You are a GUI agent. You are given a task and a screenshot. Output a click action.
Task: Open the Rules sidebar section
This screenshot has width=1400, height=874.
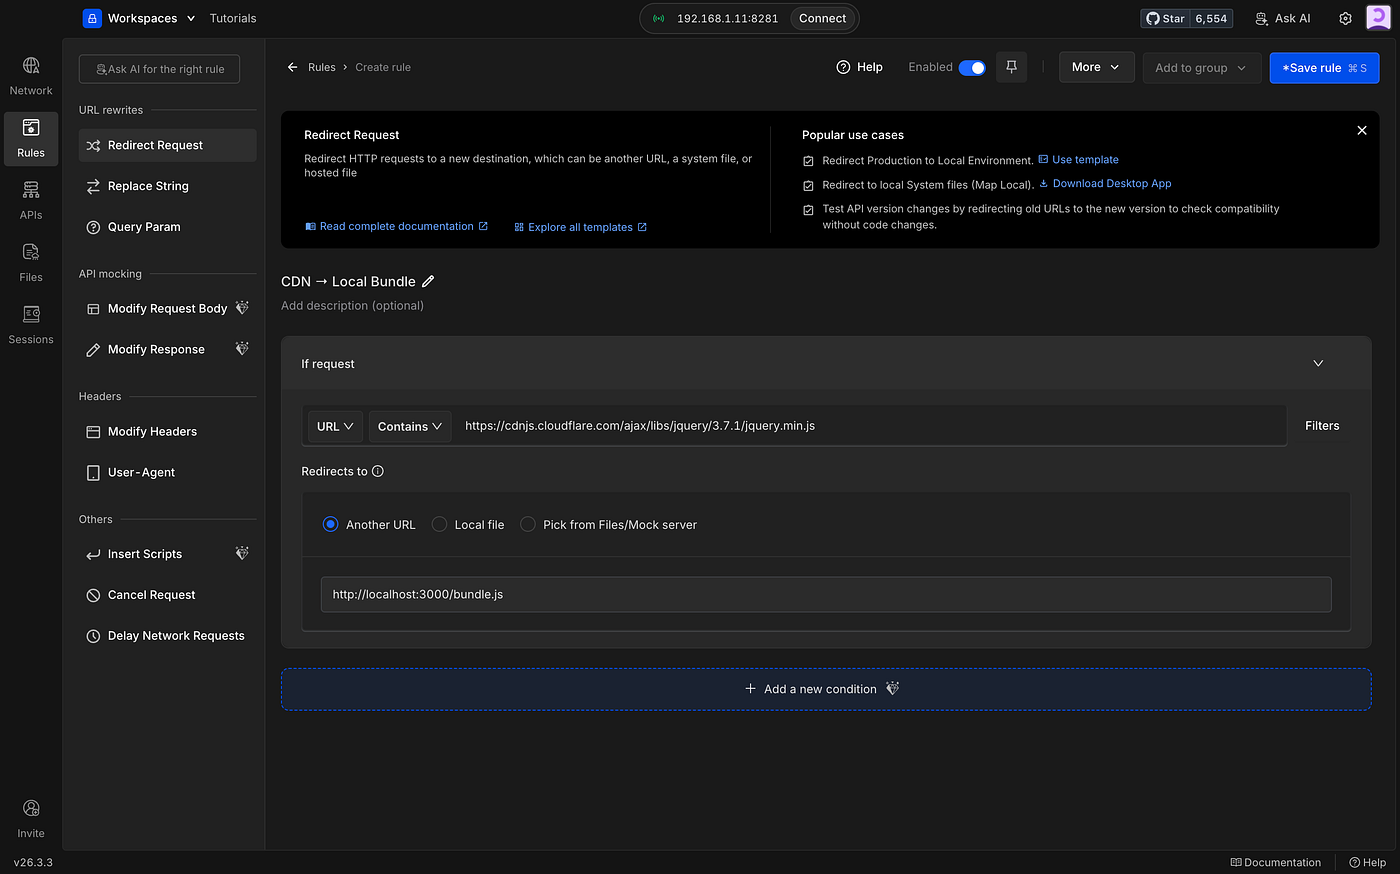31,138
